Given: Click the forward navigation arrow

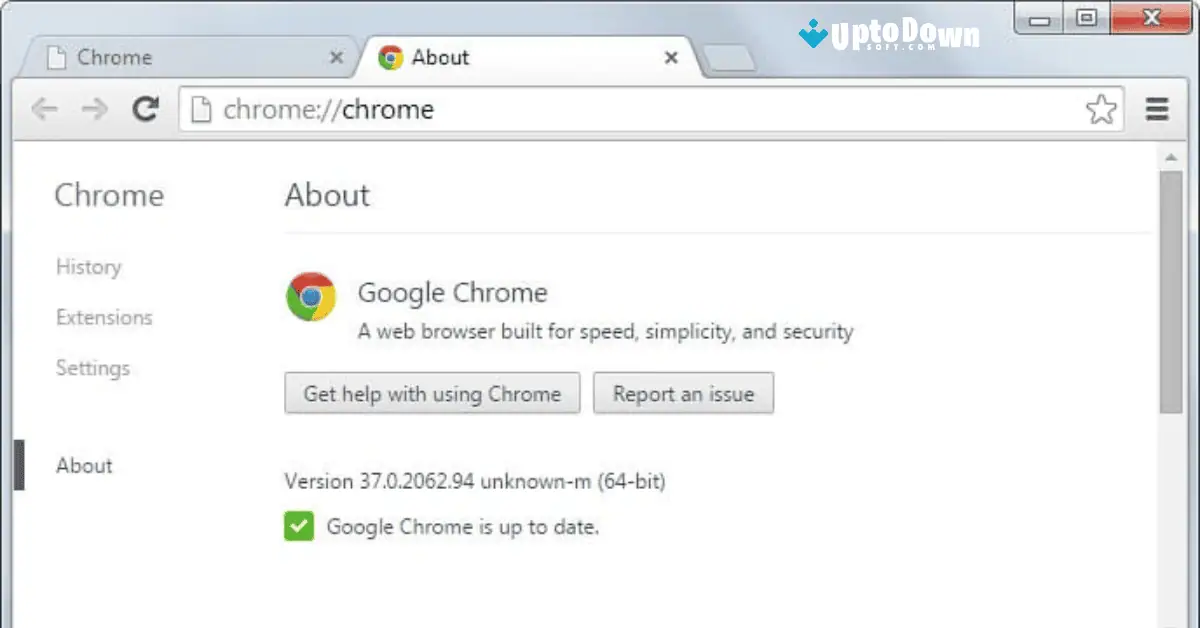Looking at the screenshot, I should click(95, 109).
